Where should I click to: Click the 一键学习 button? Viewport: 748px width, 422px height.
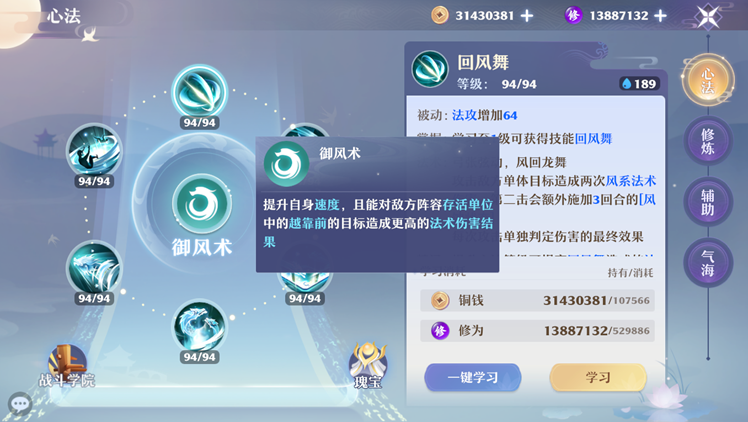point(472,377)
